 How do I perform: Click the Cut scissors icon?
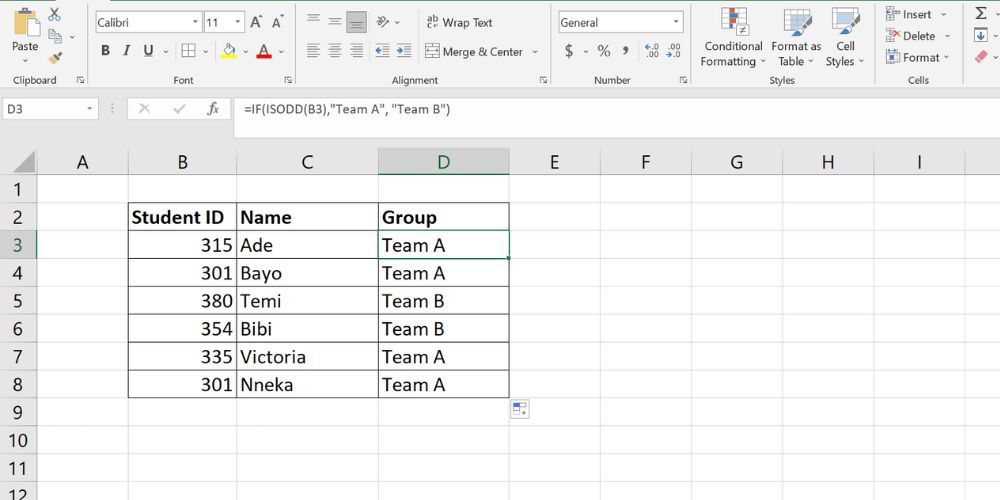click(54, 15)
